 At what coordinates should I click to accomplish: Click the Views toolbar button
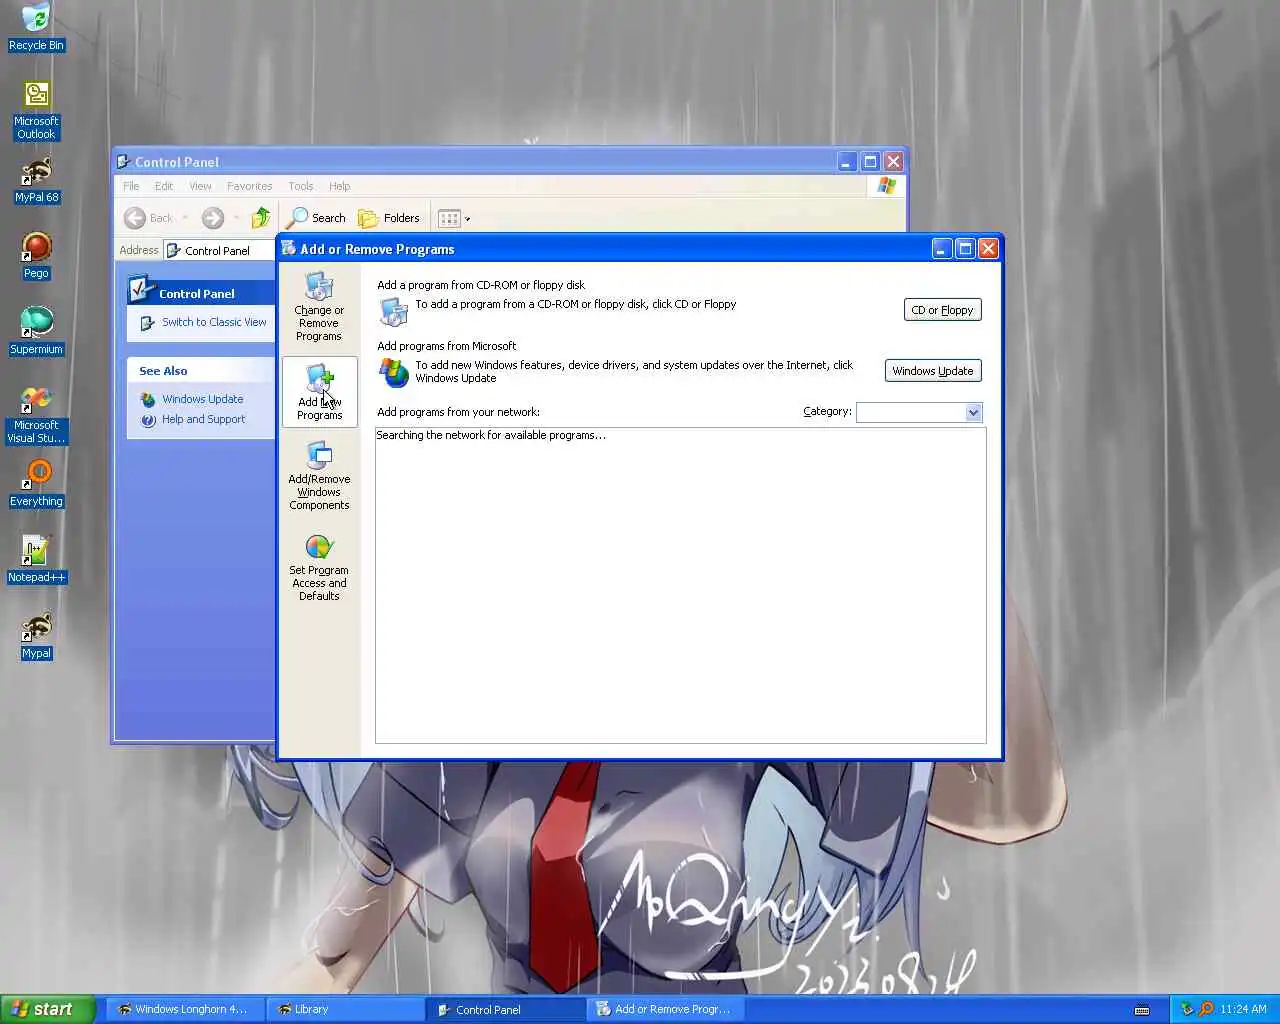[449, 218]
